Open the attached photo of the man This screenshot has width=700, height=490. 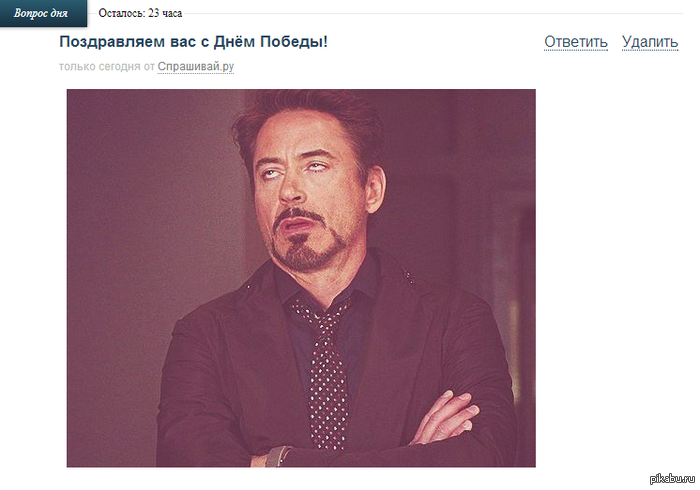301,278
